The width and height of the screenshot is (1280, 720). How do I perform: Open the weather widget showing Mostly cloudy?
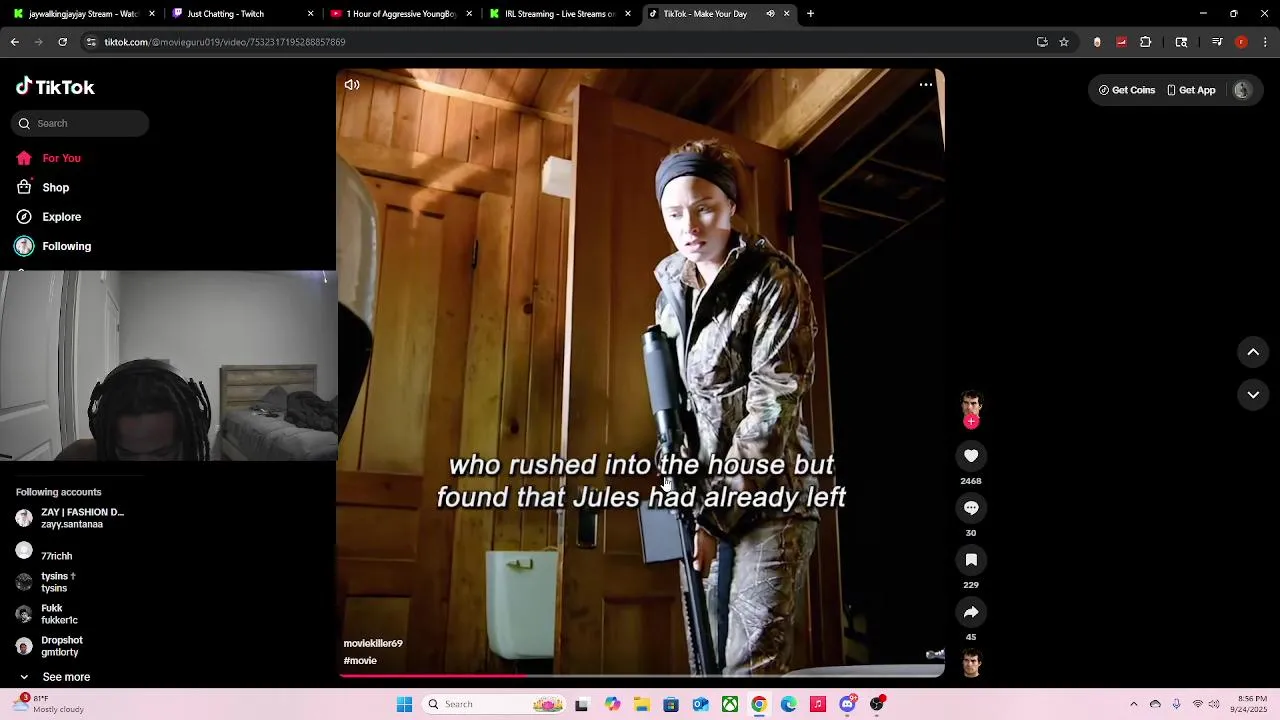tap(48, 704)
